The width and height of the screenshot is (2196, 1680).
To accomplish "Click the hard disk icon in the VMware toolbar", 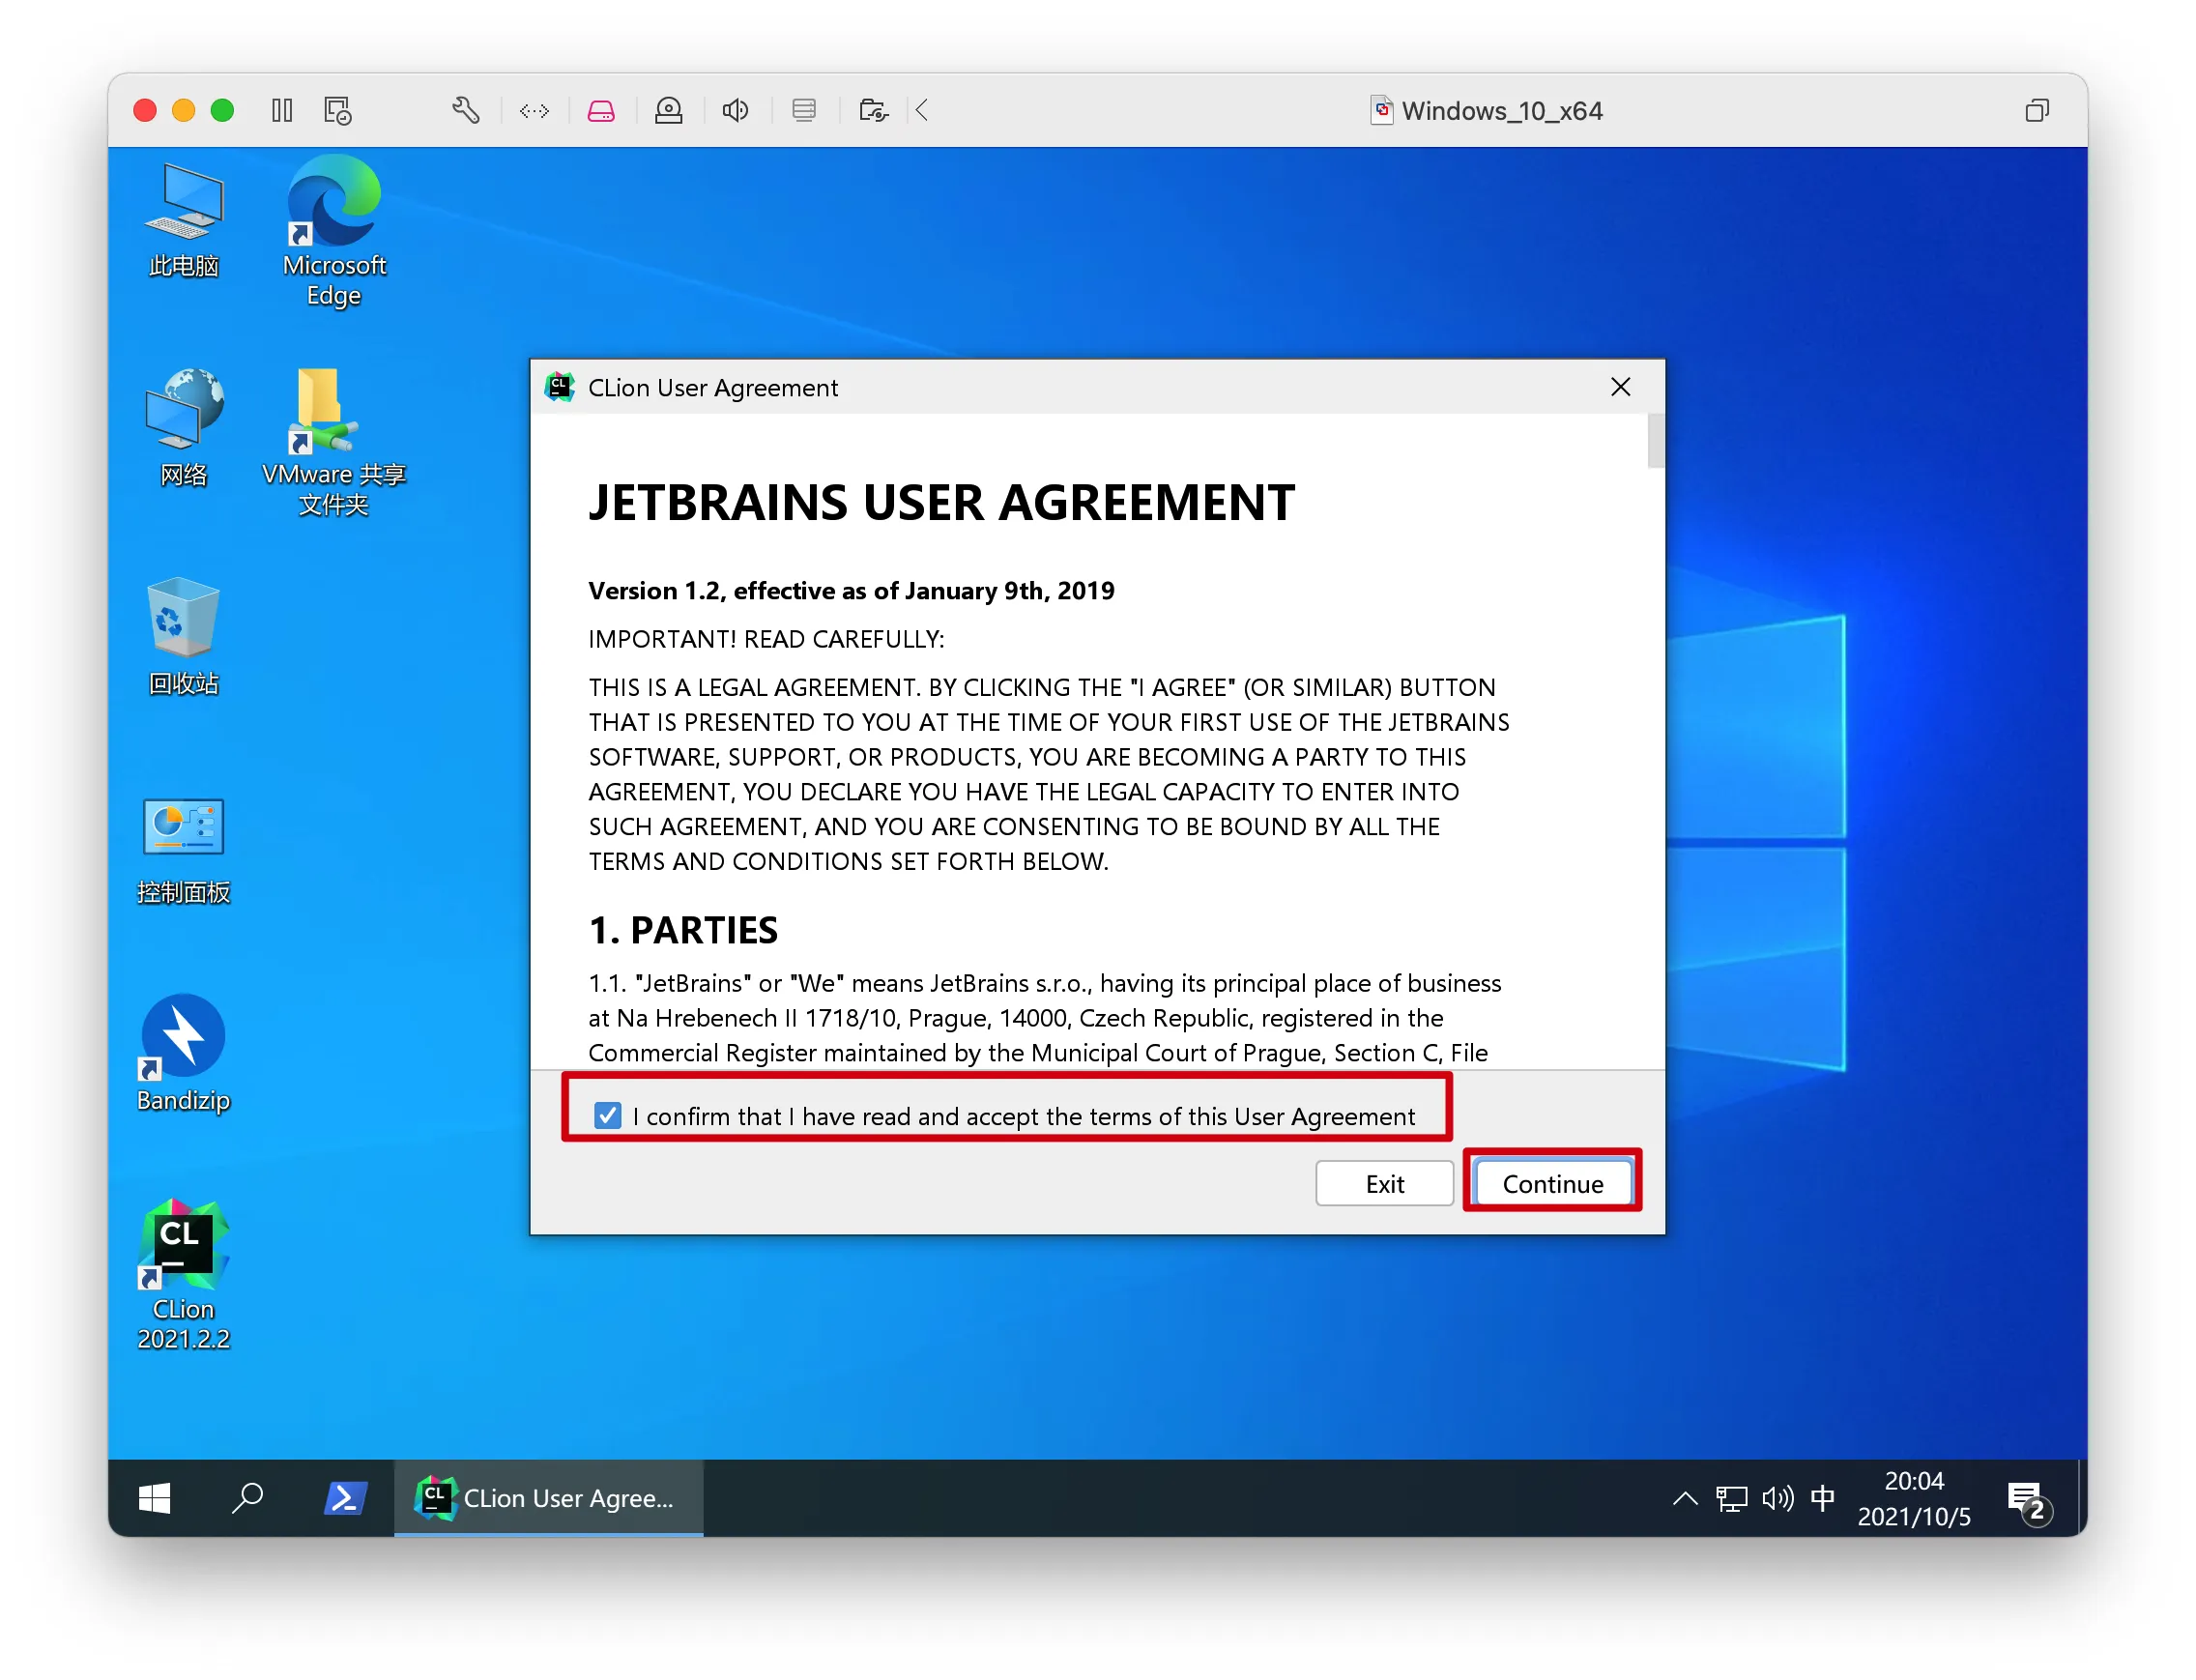I will point(601,110).
